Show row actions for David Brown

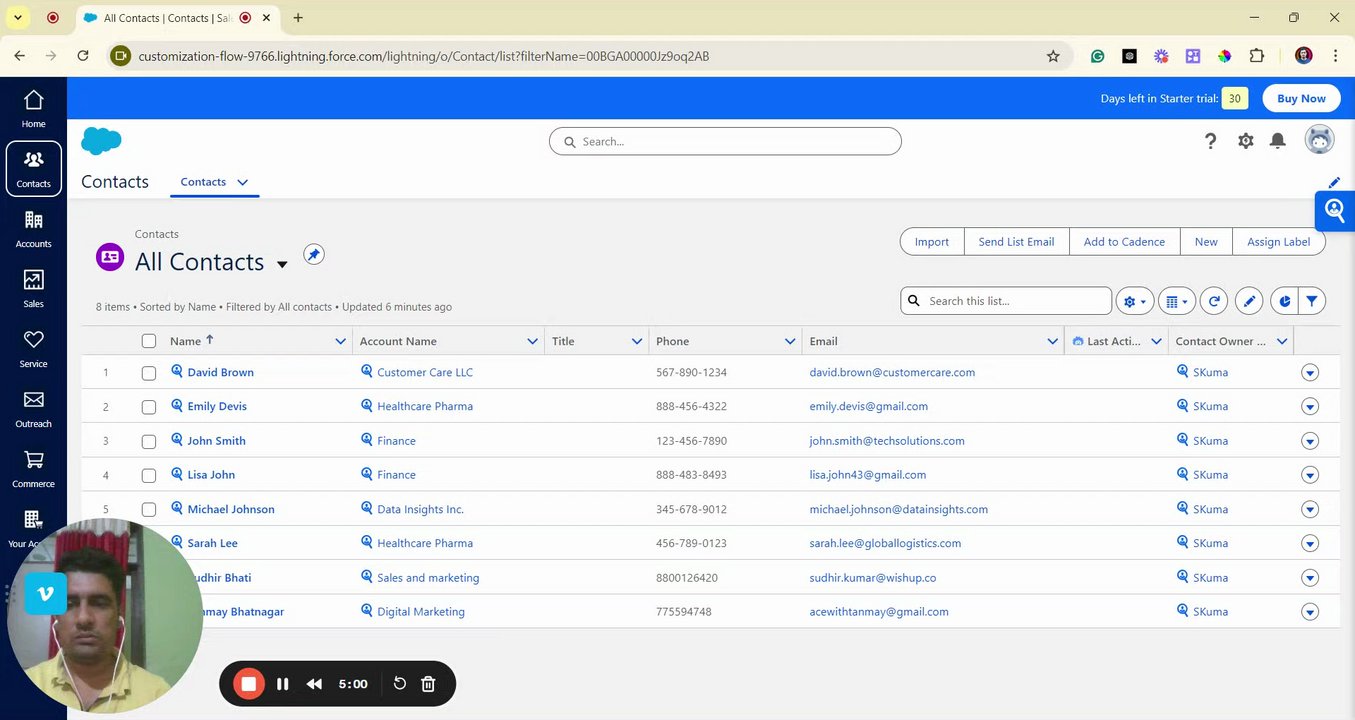pyautogui.click(x=1310, y=373)
